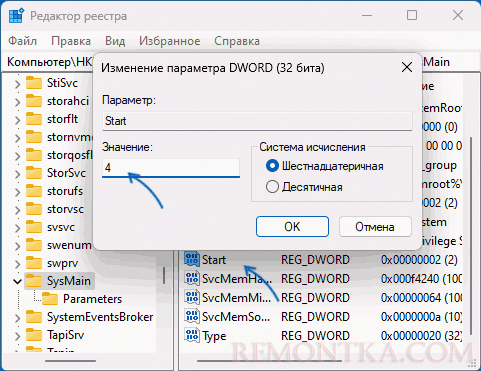
Task: Select the swenum folder icon
Action: click(x=34, y=245)
